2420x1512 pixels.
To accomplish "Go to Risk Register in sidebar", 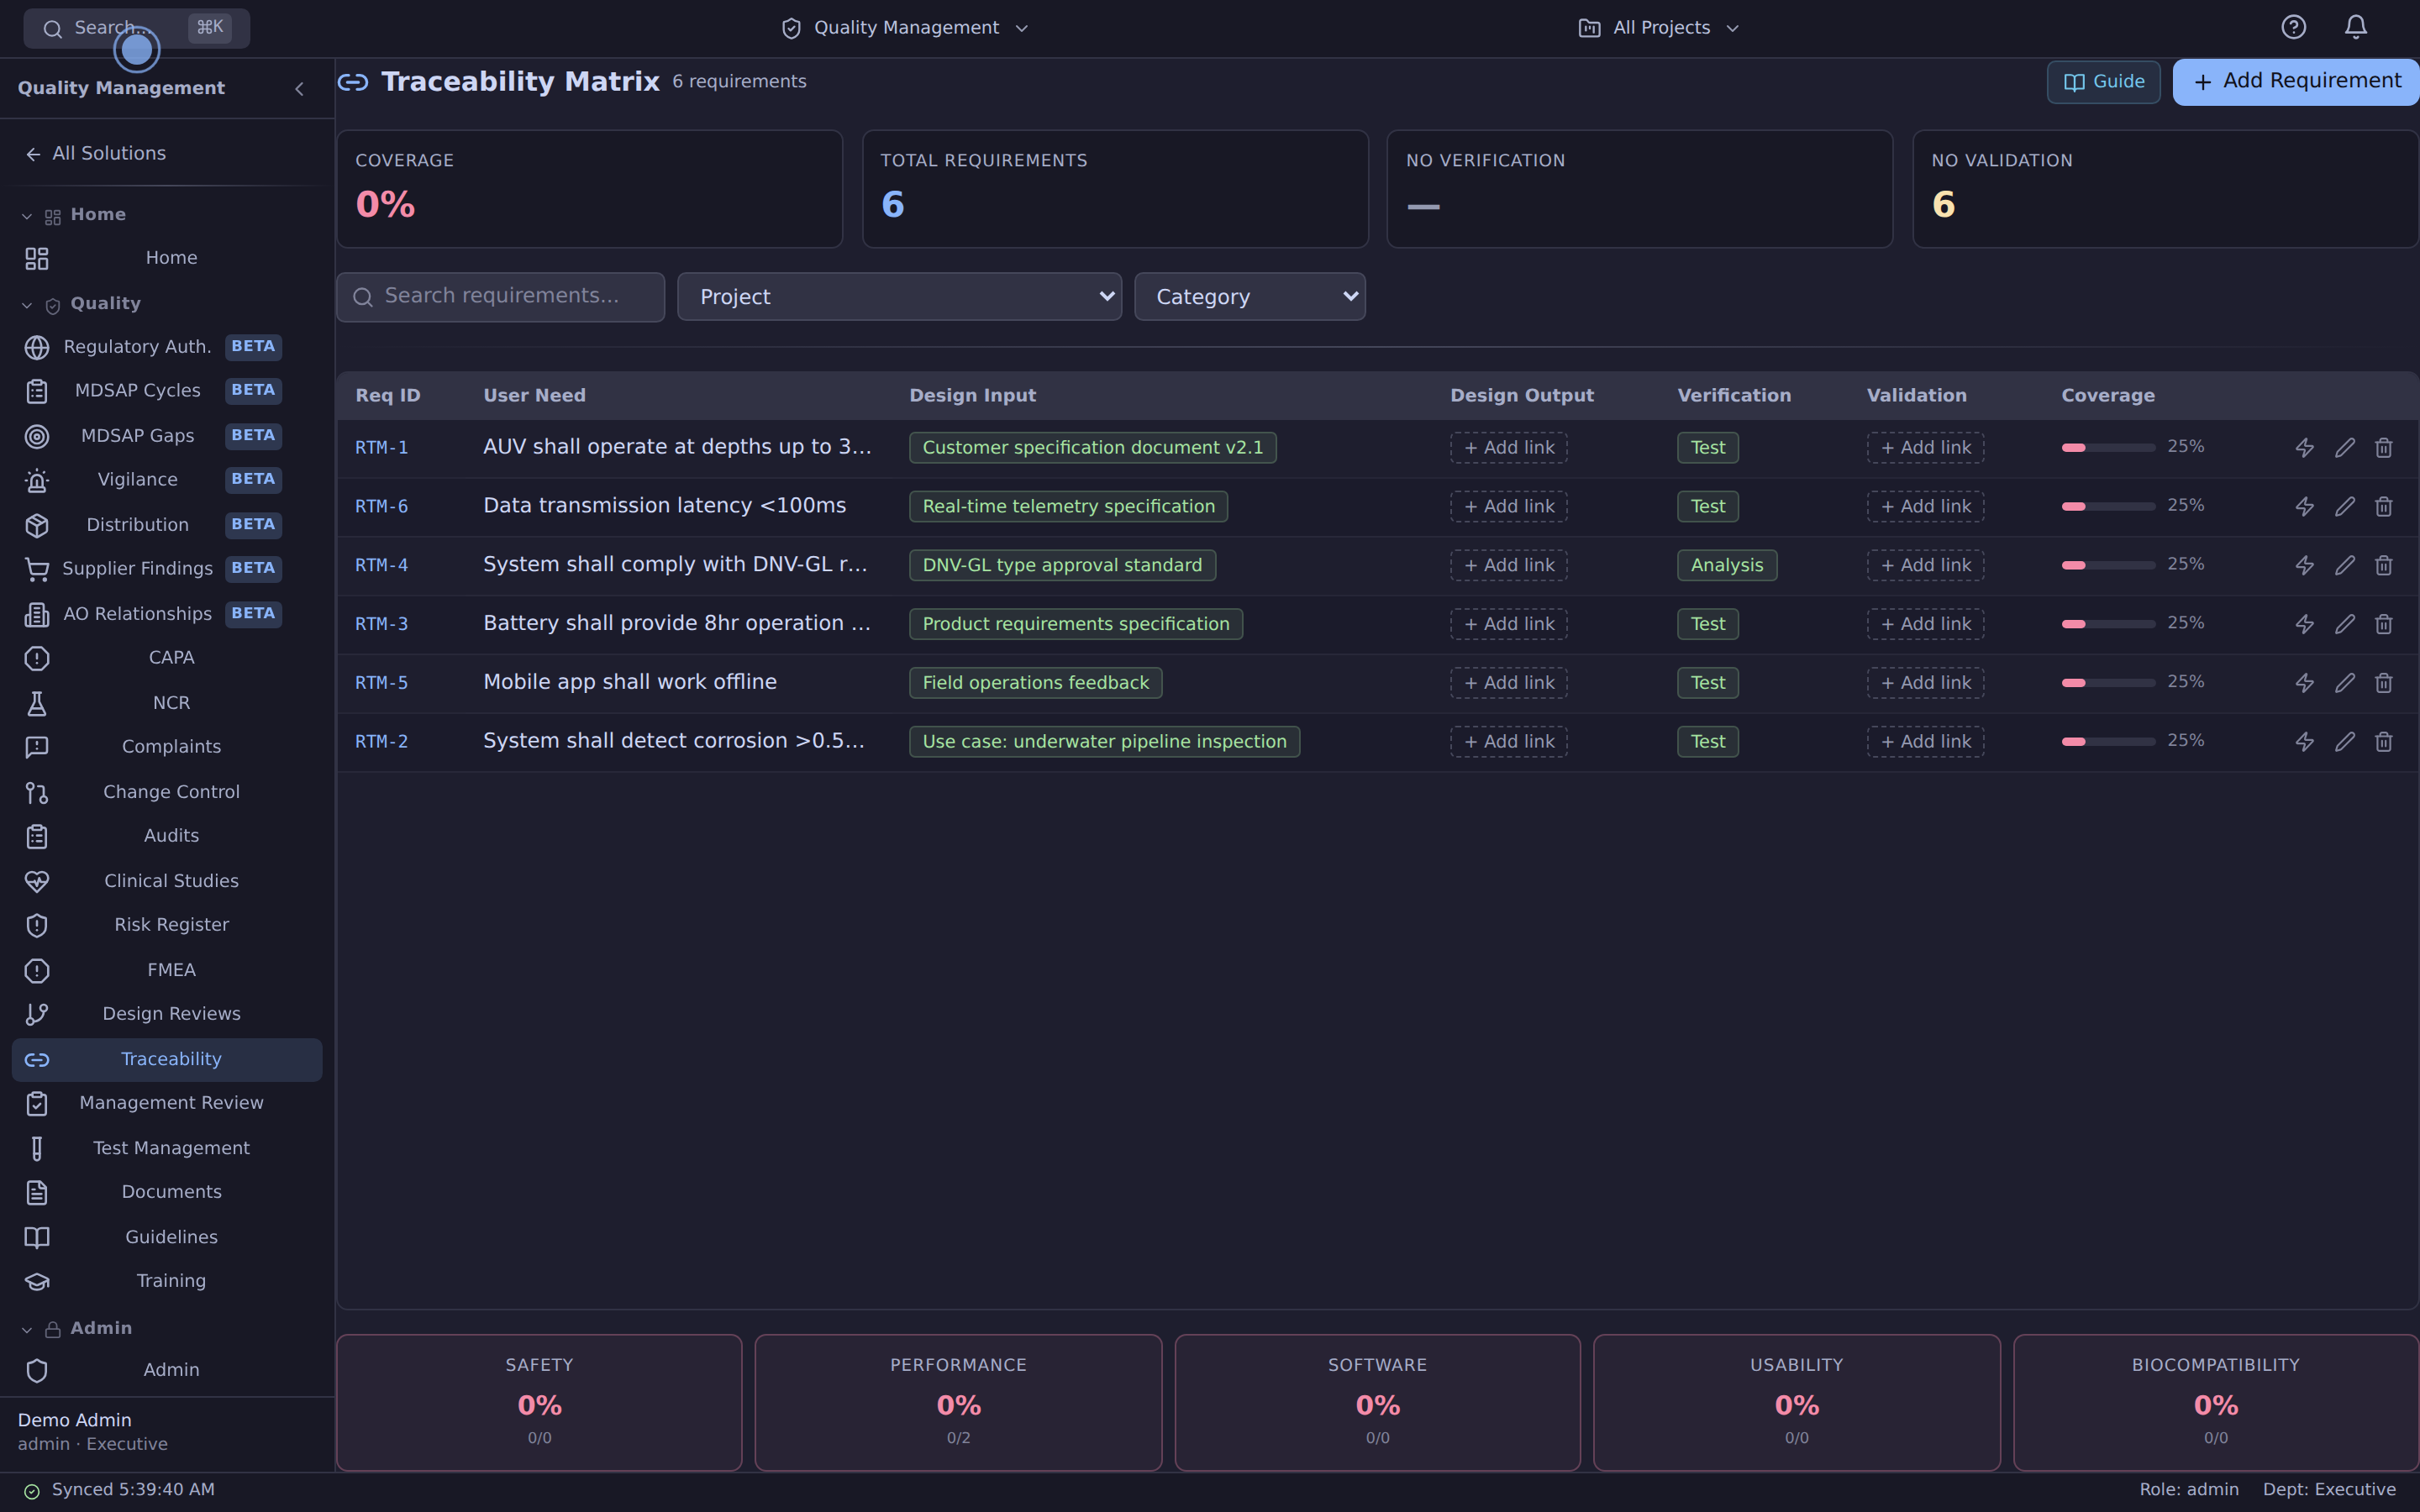I will 167,925.
